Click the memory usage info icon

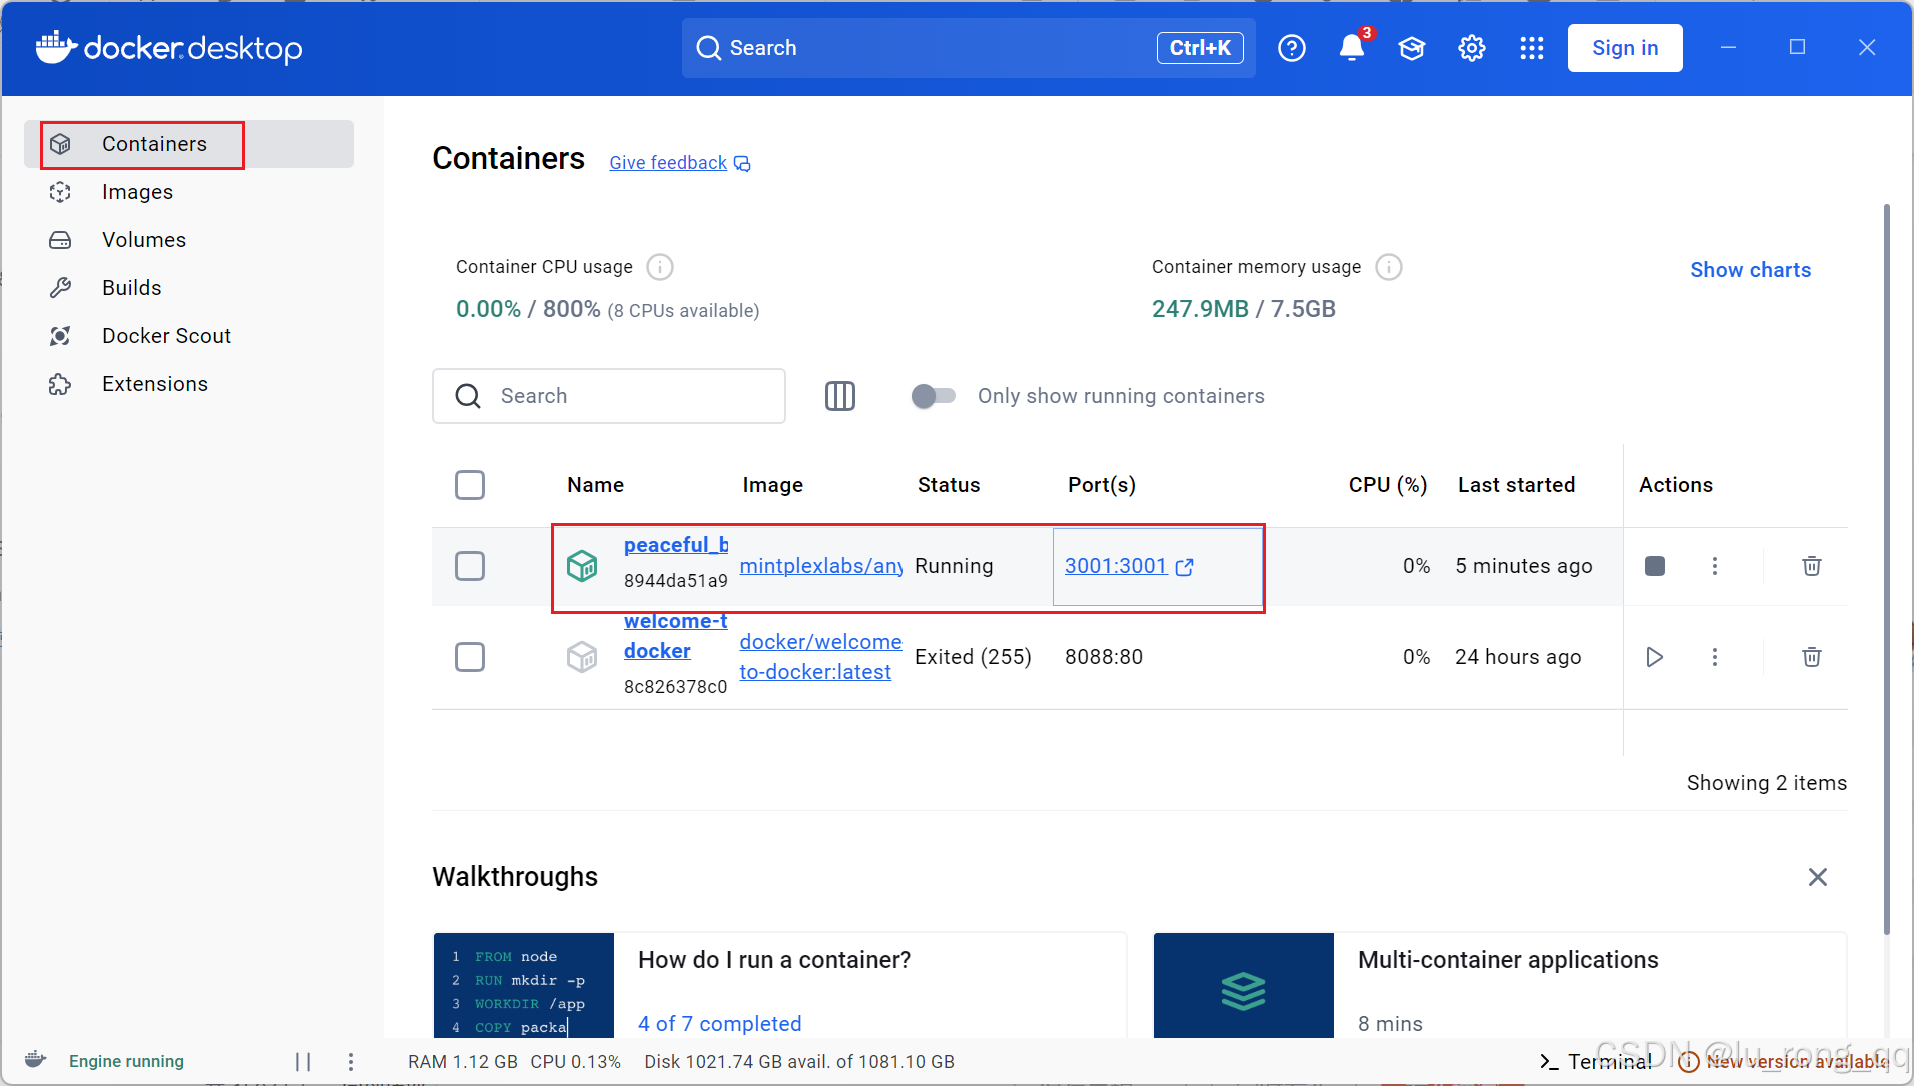(x=1389, y=267)
